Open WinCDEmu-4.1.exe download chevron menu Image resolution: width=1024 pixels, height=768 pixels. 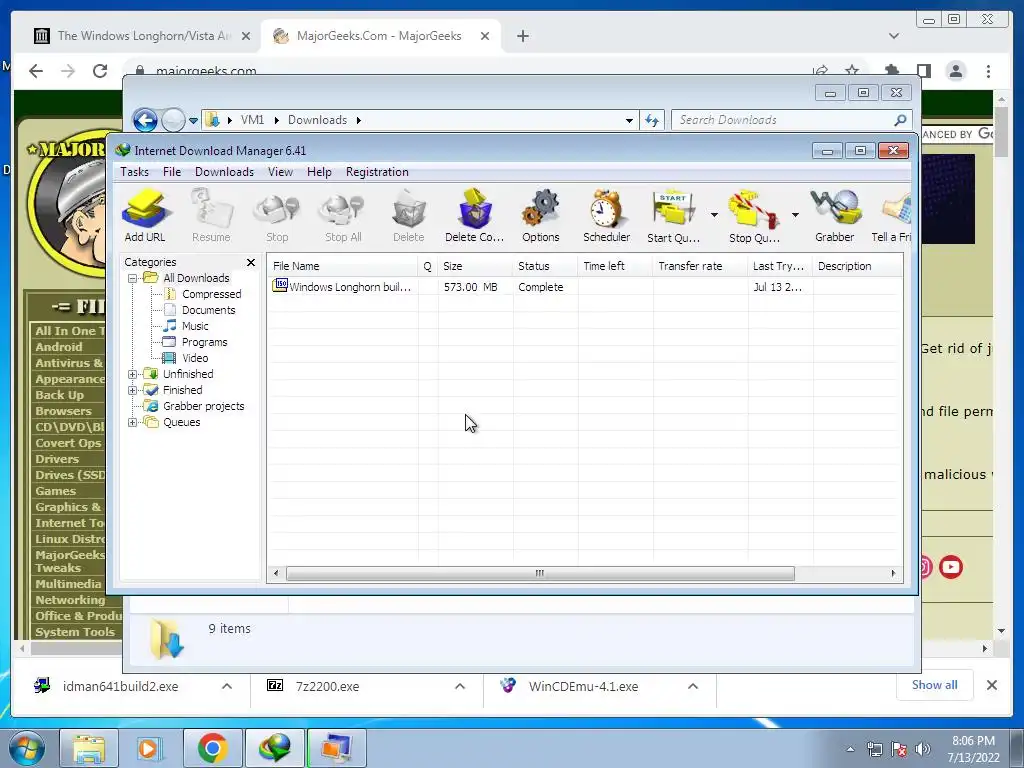point(693,686)
